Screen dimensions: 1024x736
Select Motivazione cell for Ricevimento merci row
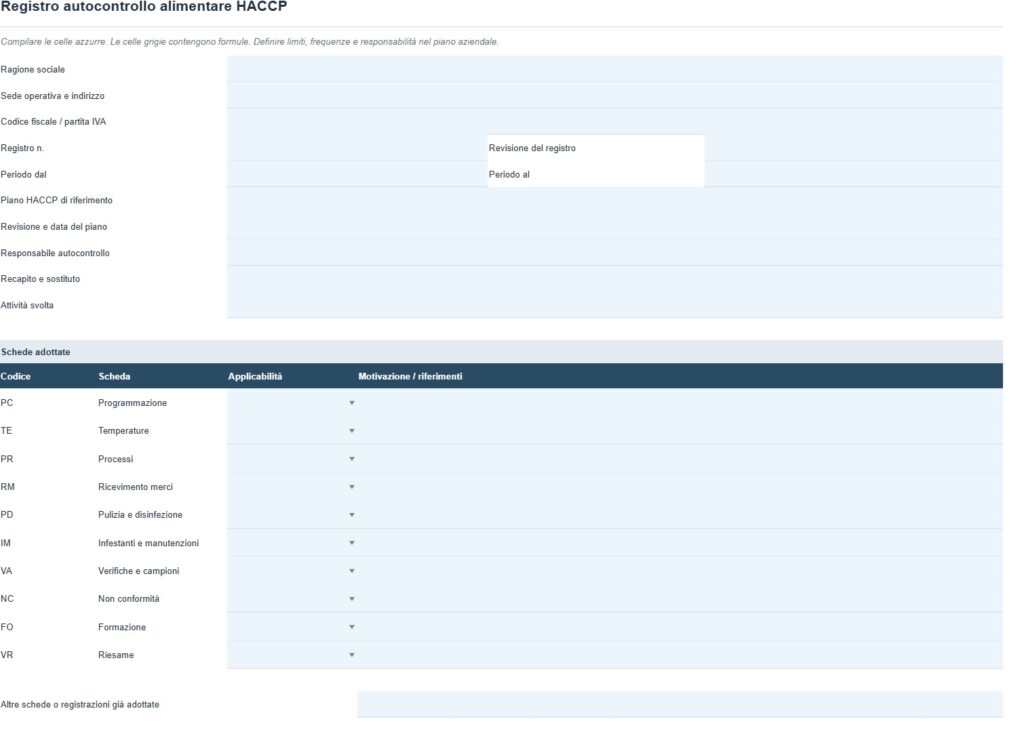(680, 487)
